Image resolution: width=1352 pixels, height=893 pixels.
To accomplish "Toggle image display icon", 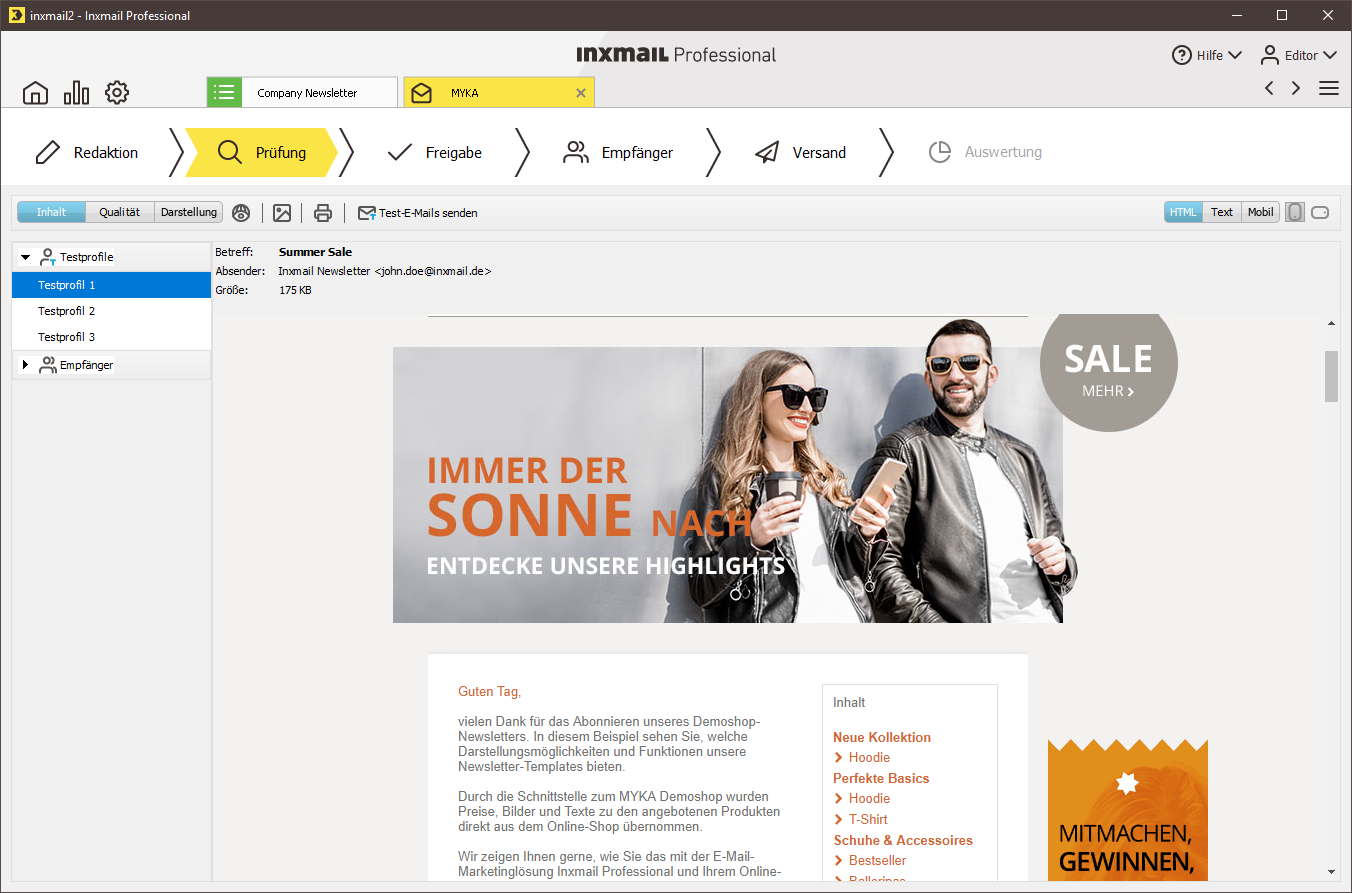I will pyautogui.click(x=282, y=212).
